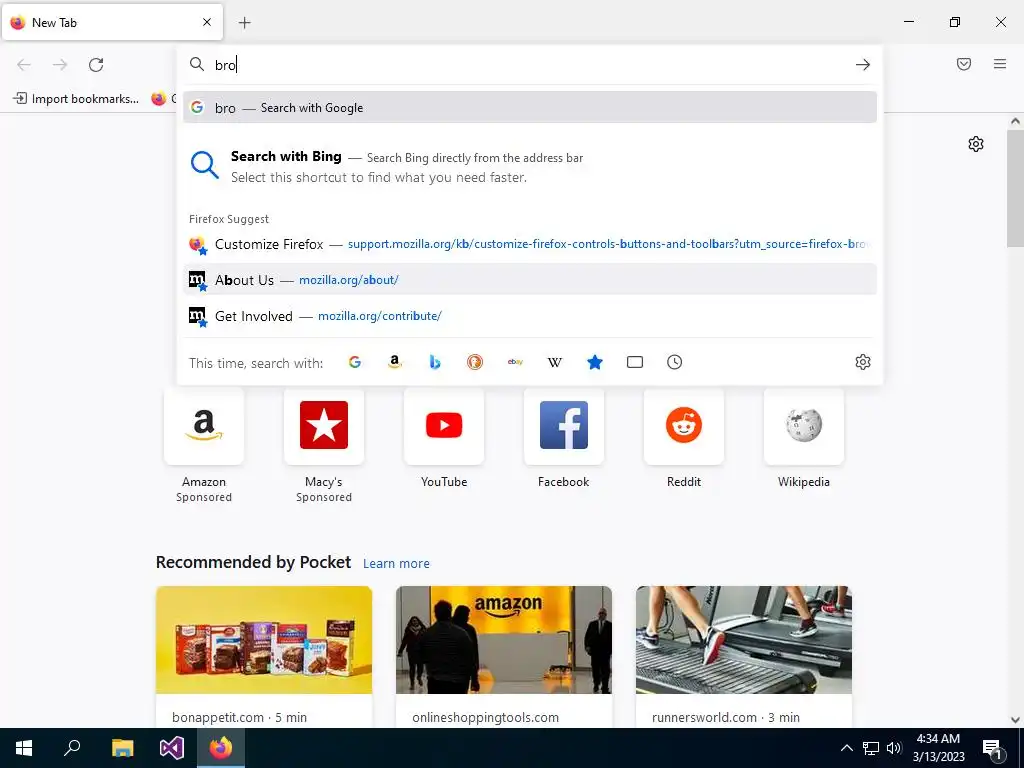Click Learn more link beside Pocket
This screenshot has width=1024, height=768.
[x=396, y=564]
